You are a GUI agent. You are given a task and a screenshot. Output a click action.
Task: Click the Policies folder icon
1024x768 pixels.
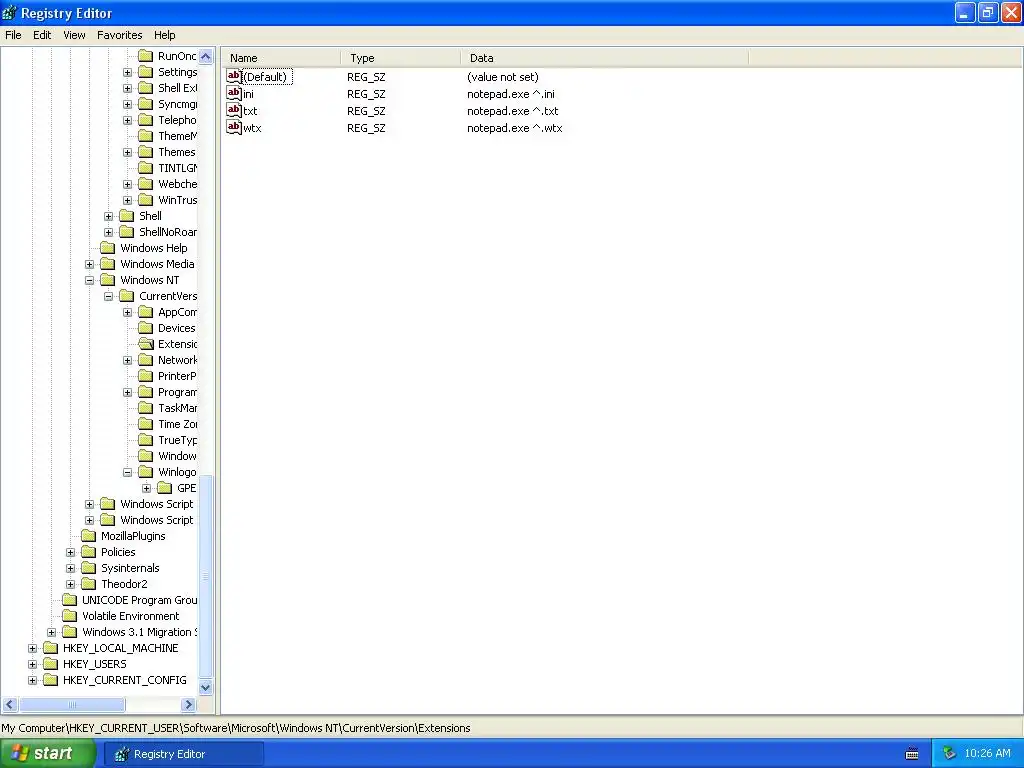coord(89,552)
